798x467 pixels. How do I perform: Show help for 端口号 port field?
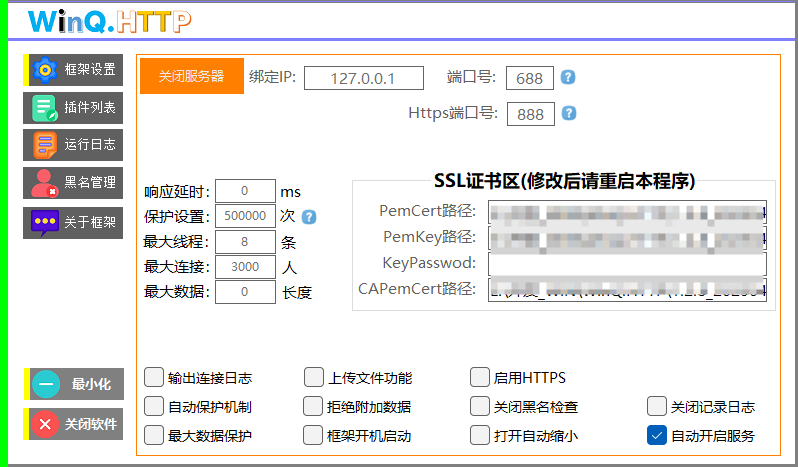[x=568, y=77]
